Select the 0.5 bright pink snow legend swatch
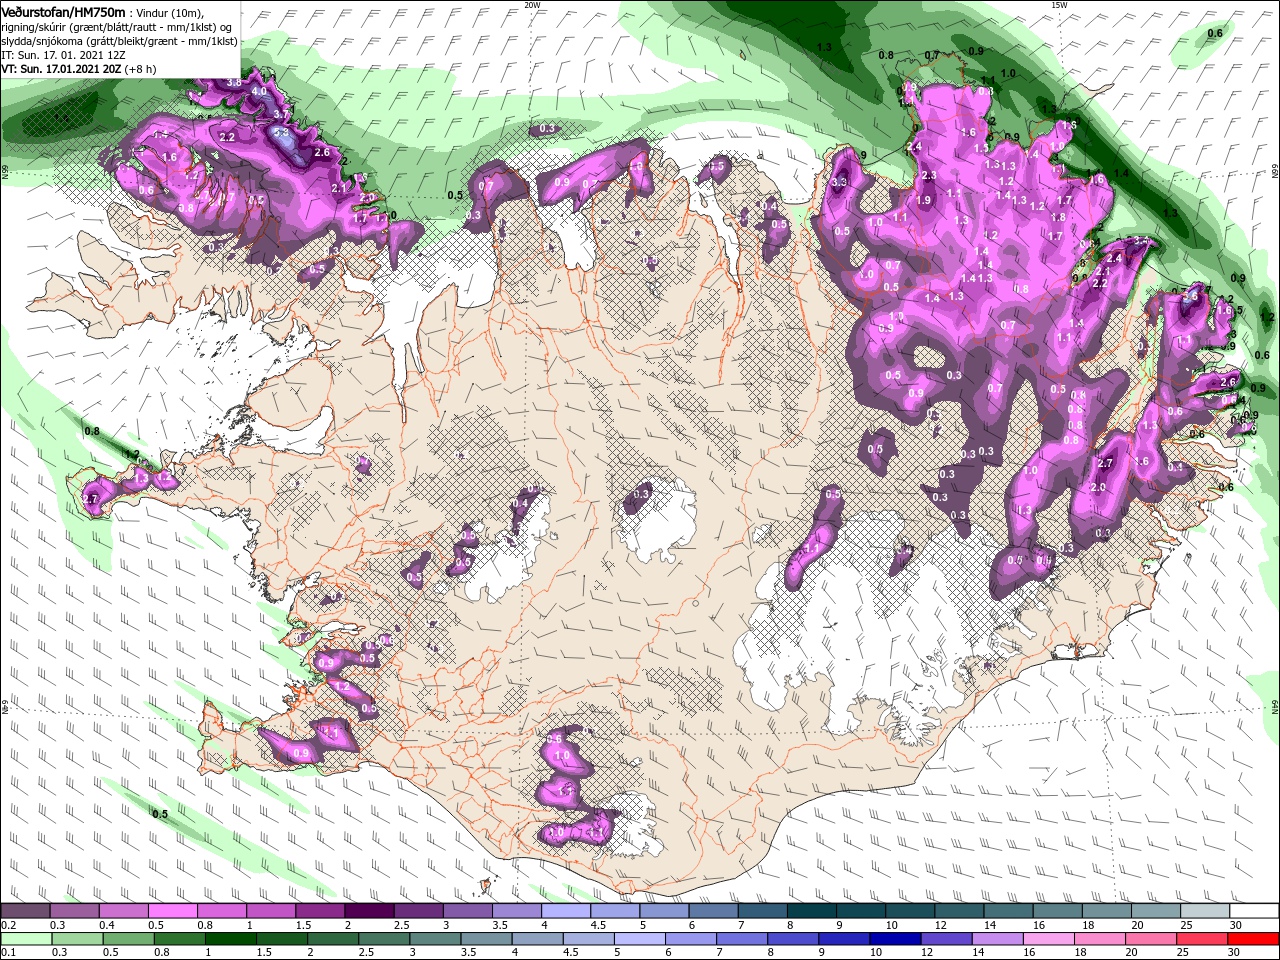 [x=172, y=911]
